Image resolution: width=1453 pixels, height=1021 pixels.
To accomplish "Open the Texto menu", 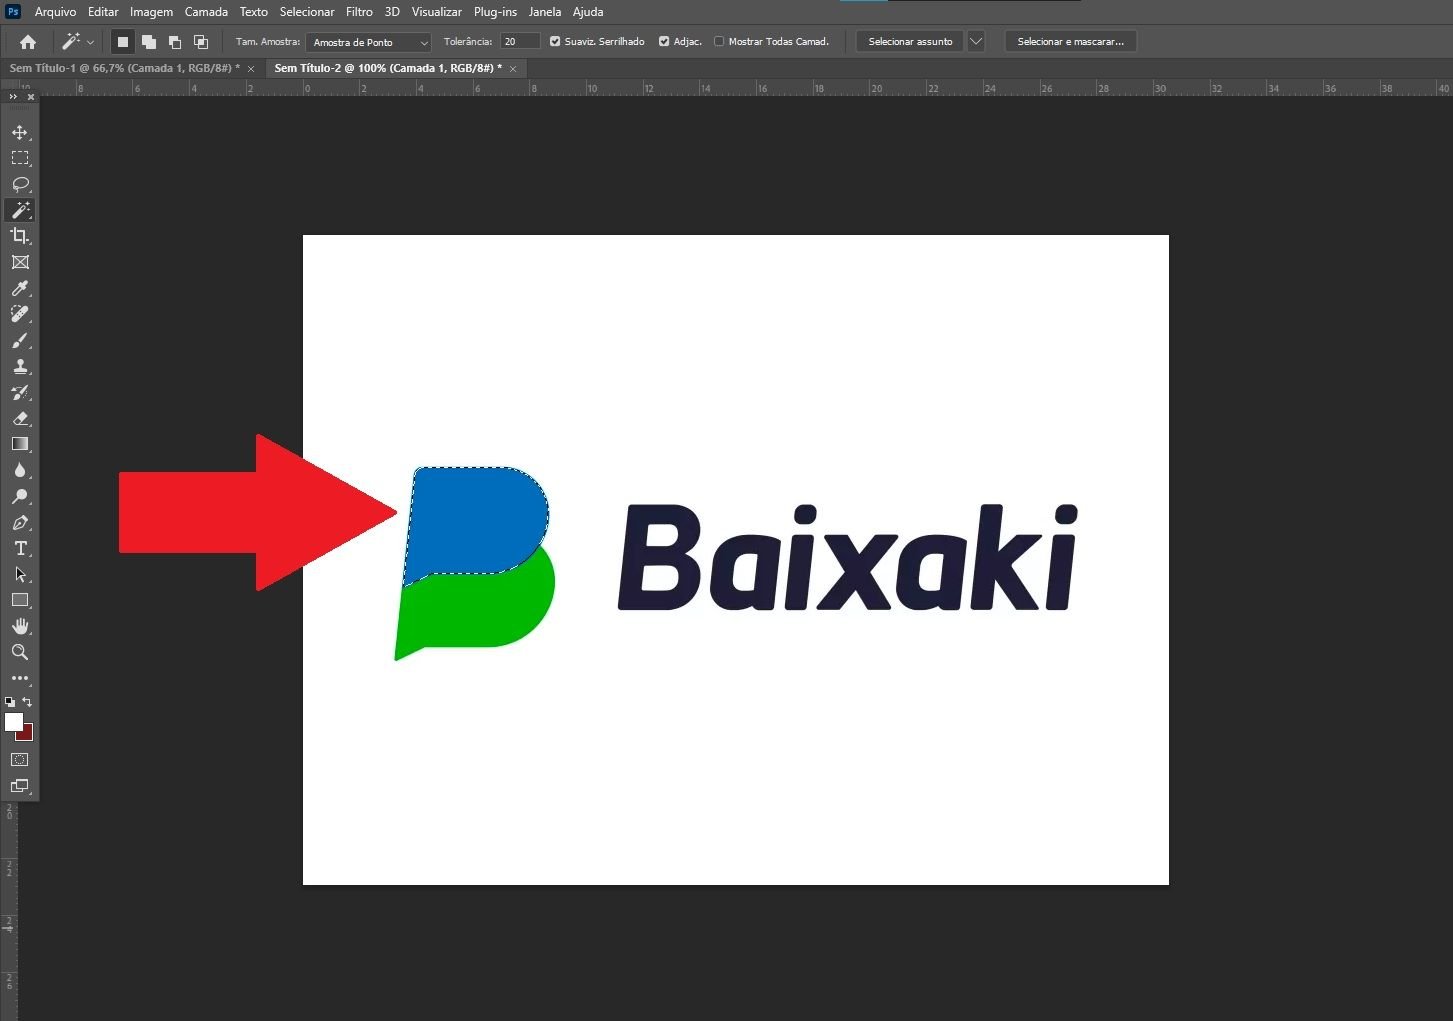I will pos(254,12).
